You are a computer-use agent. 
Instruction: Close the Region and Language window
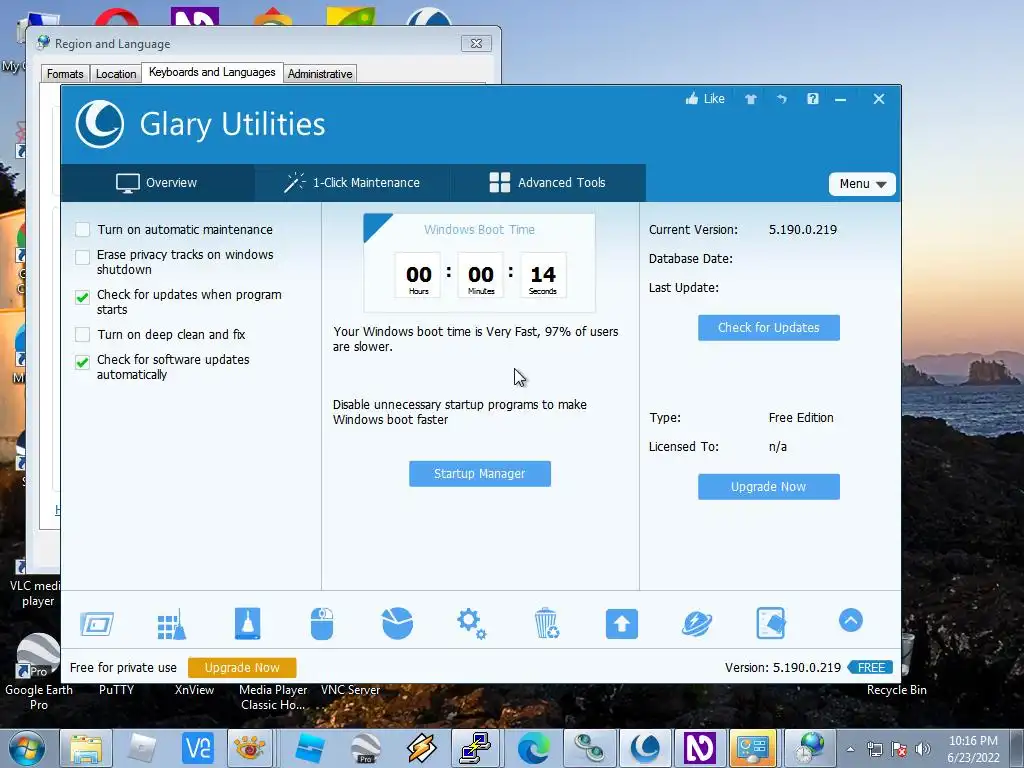point(476,44)
